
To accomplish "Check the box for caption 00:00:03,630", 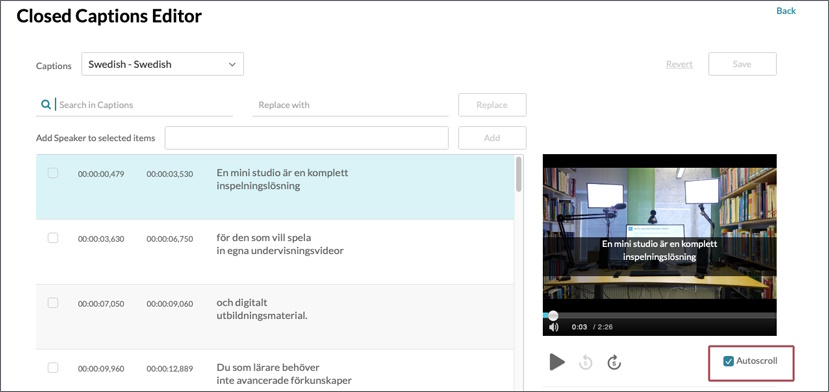I will click(x=53, y=238).
